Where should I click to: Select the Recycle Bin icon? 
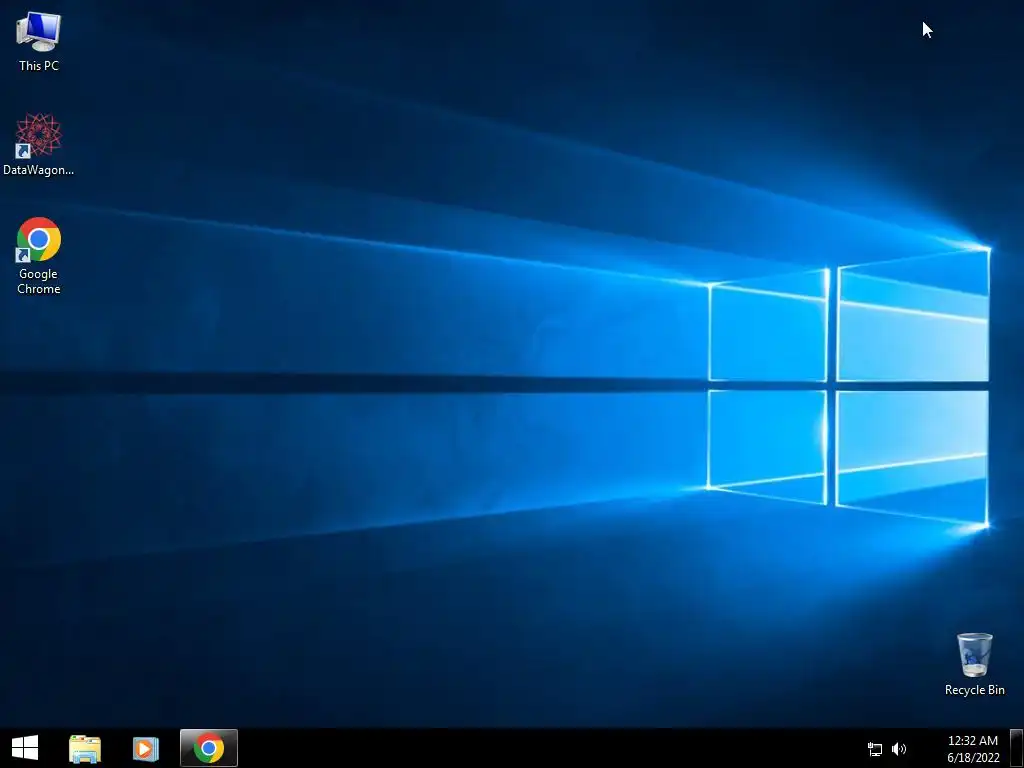coord(974,664)
